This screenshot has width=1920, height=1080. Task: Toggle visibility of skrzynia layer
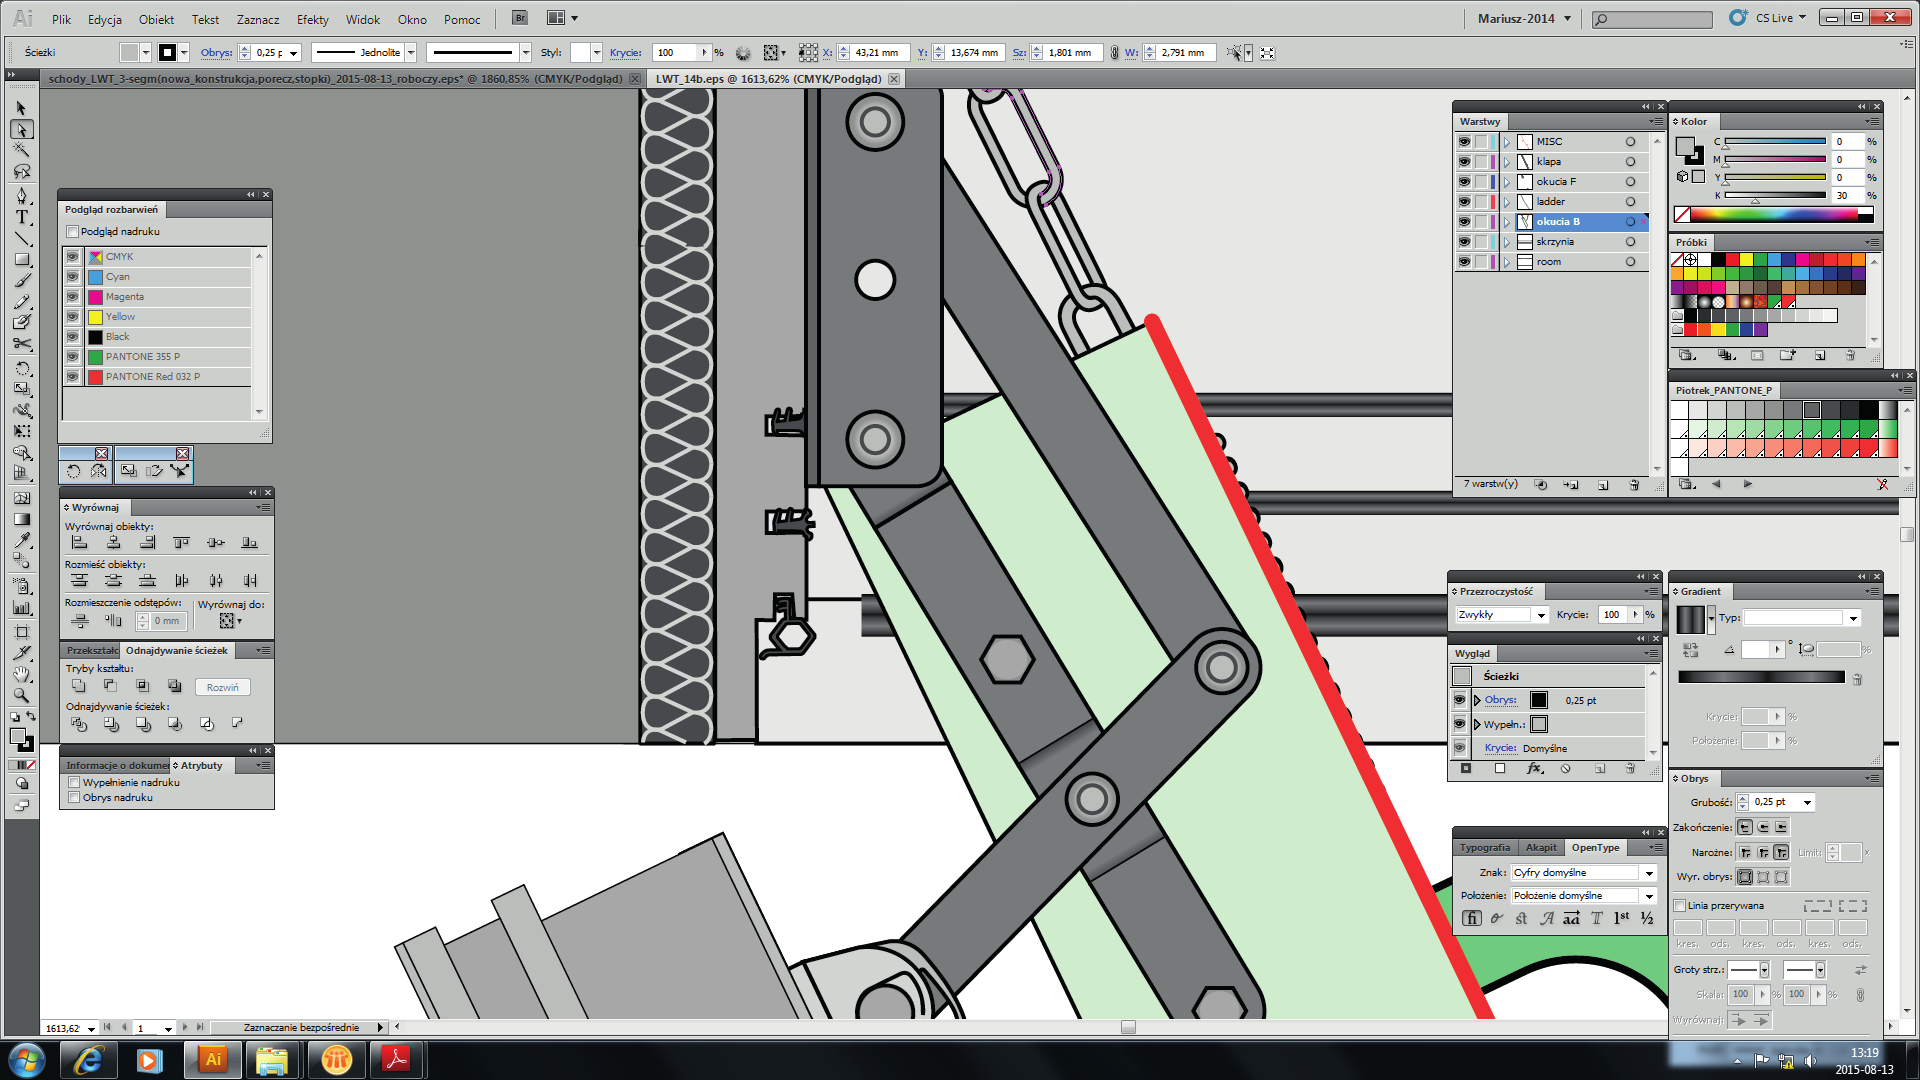[x=1464, y=240]
